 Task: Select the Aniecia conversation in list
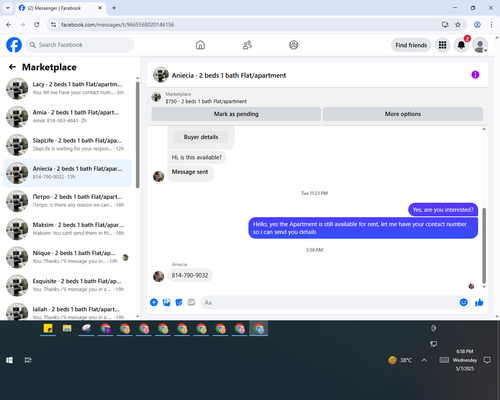67,173
